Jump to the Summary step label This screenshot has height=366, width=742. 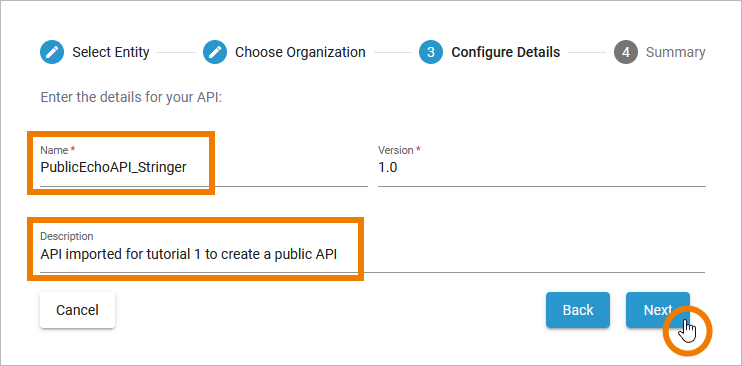(675, 52)
